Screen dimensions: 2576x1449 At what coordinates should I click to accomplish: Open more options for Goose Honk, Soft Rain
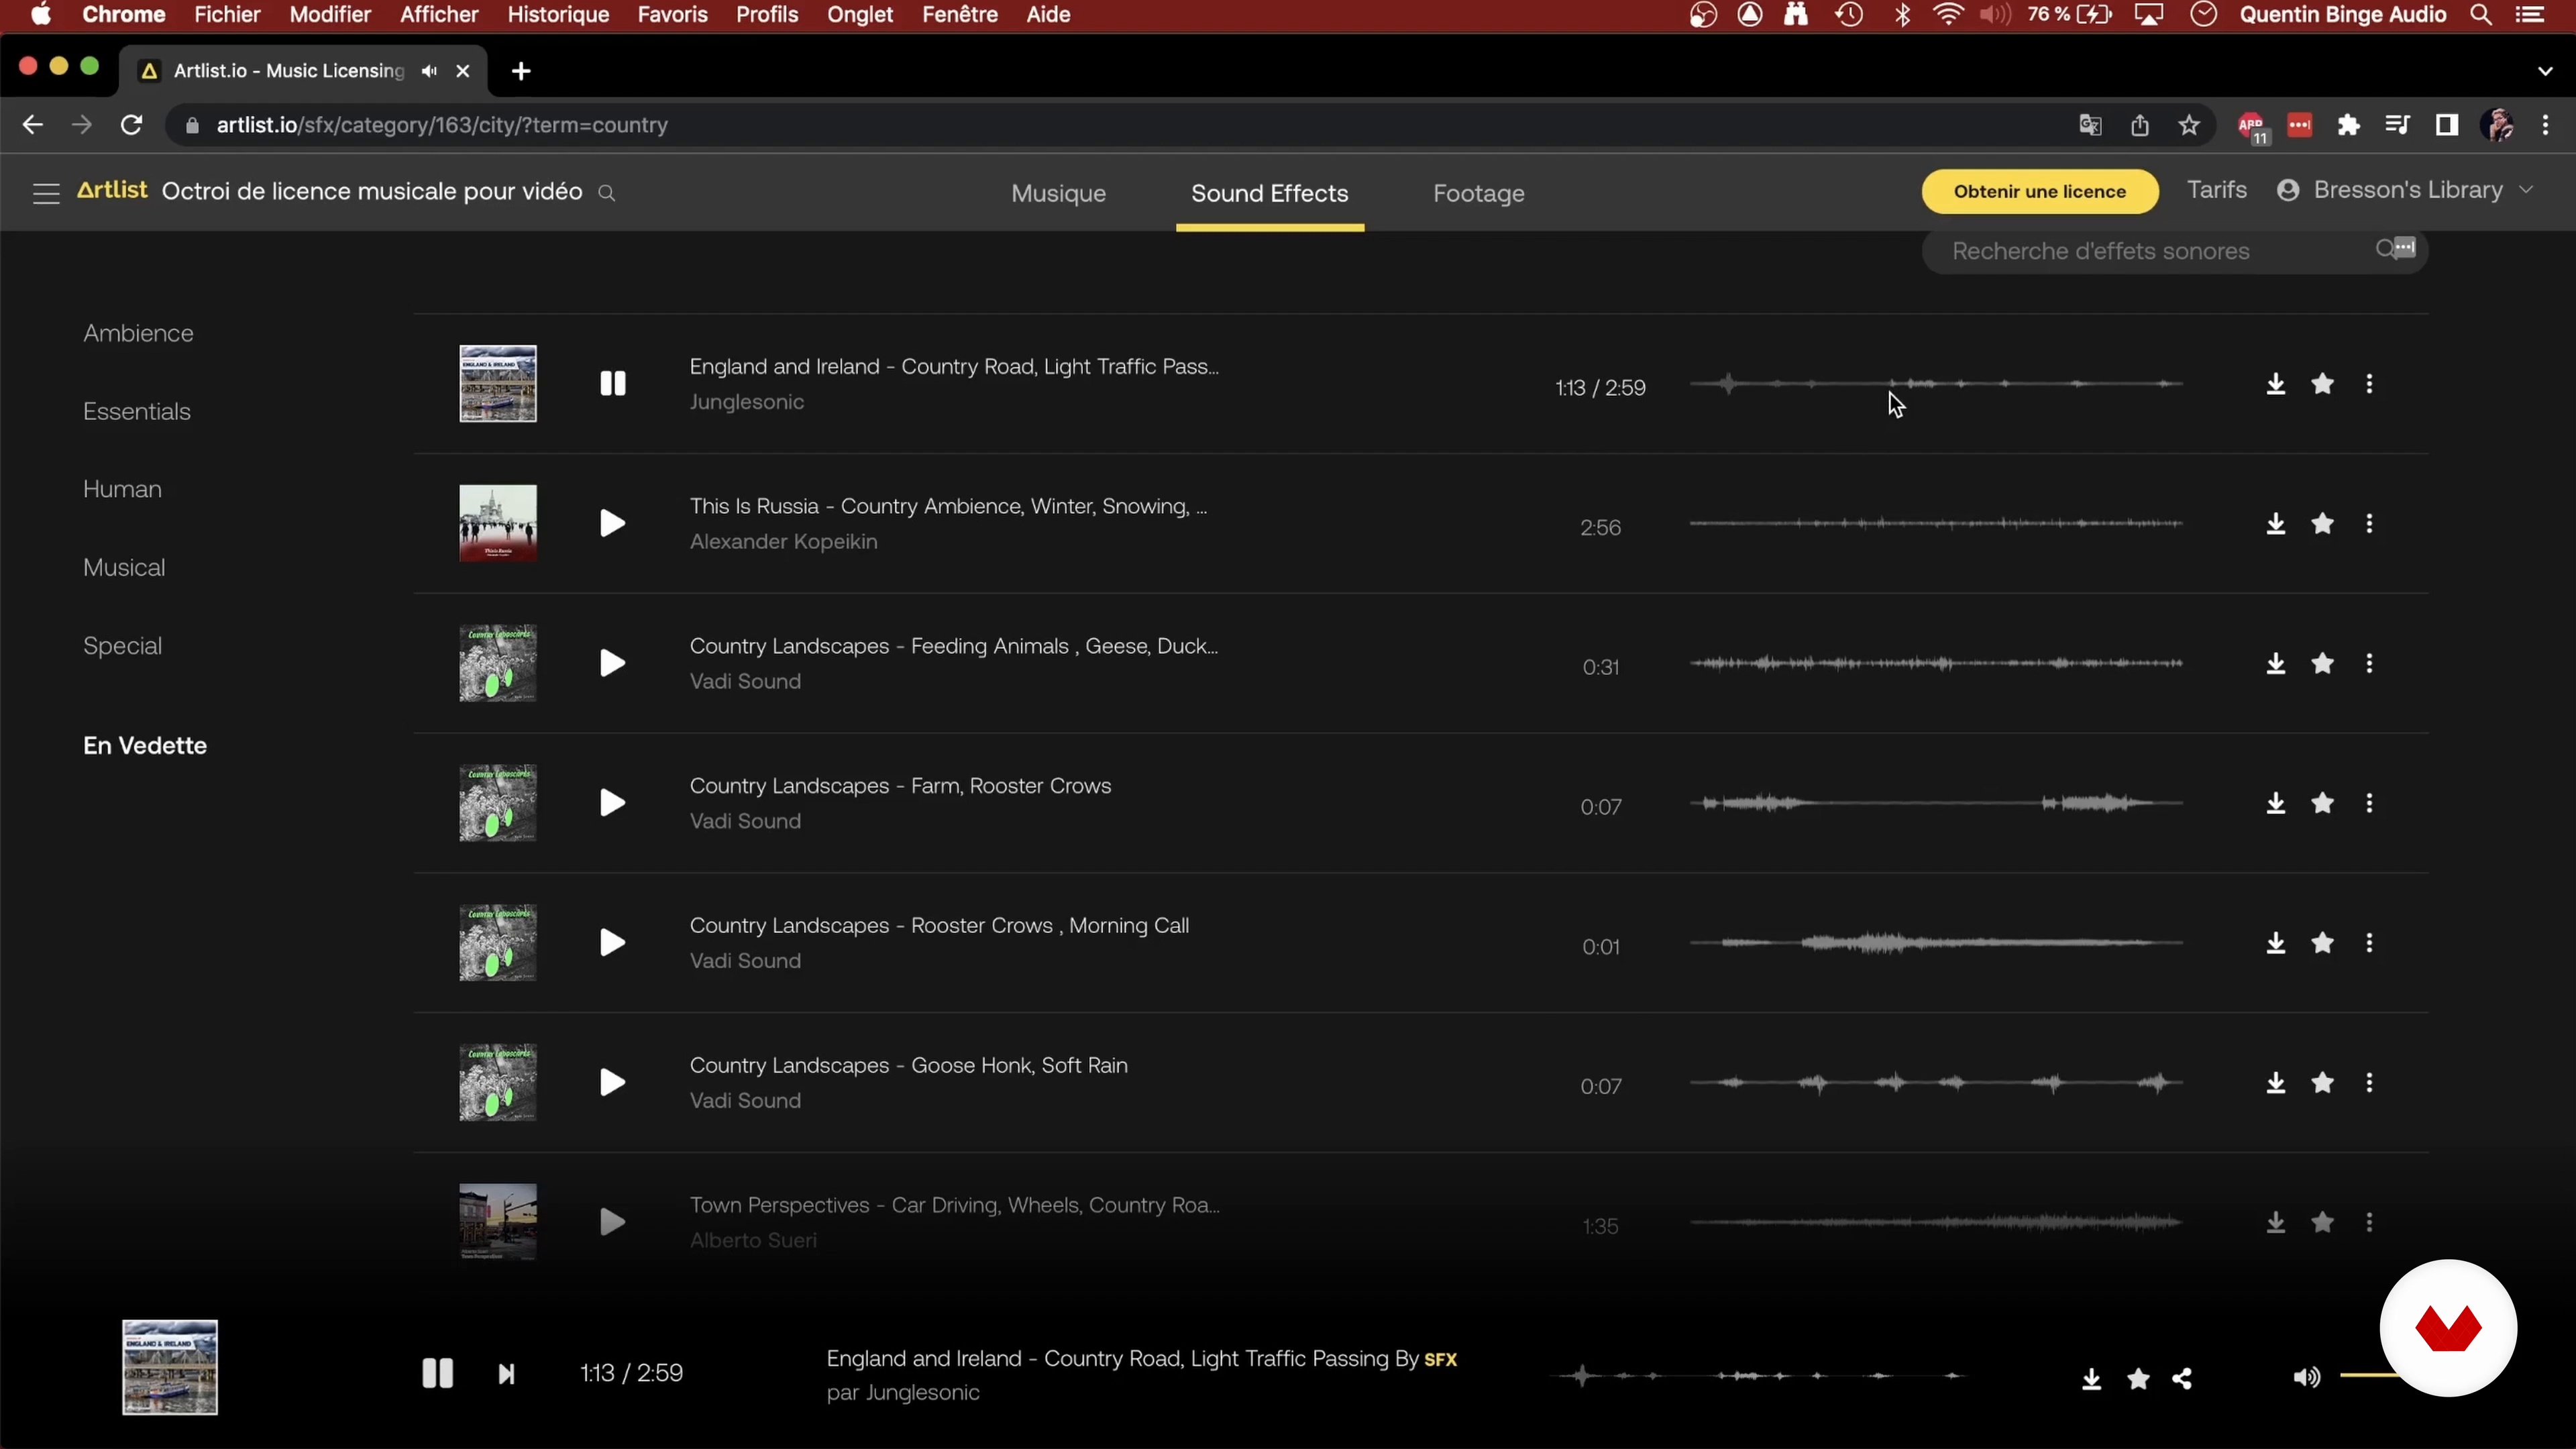2369,1083
